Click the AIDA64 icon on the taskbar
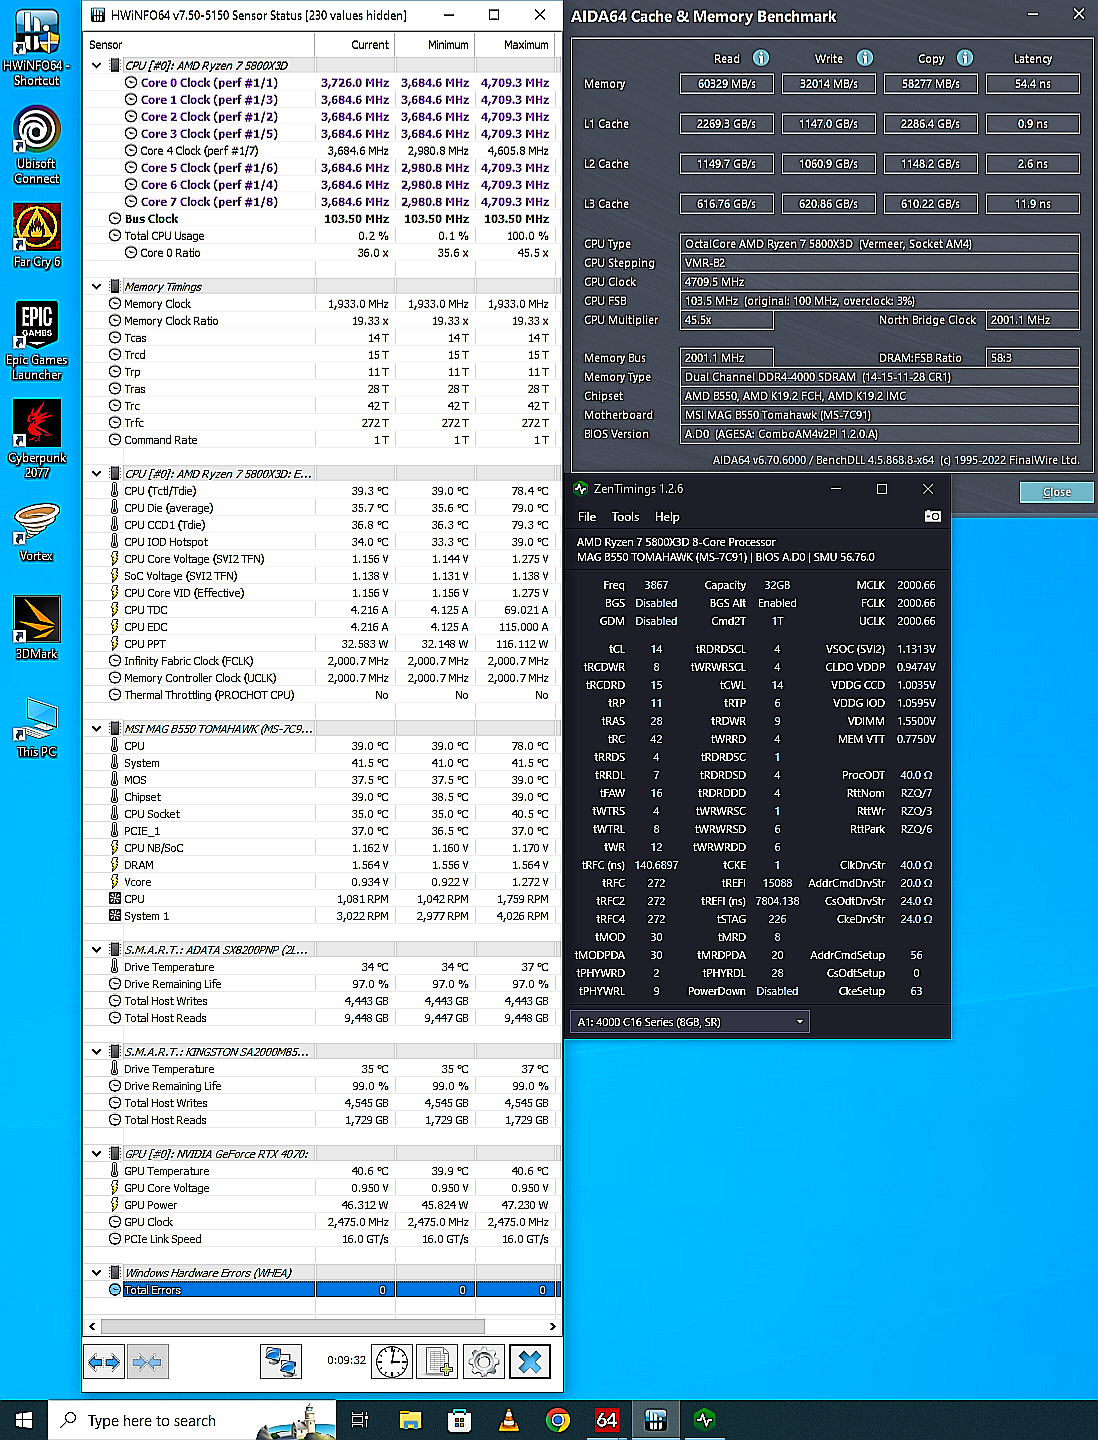Screen dimensions: 1098x1440 point(607,1420)
